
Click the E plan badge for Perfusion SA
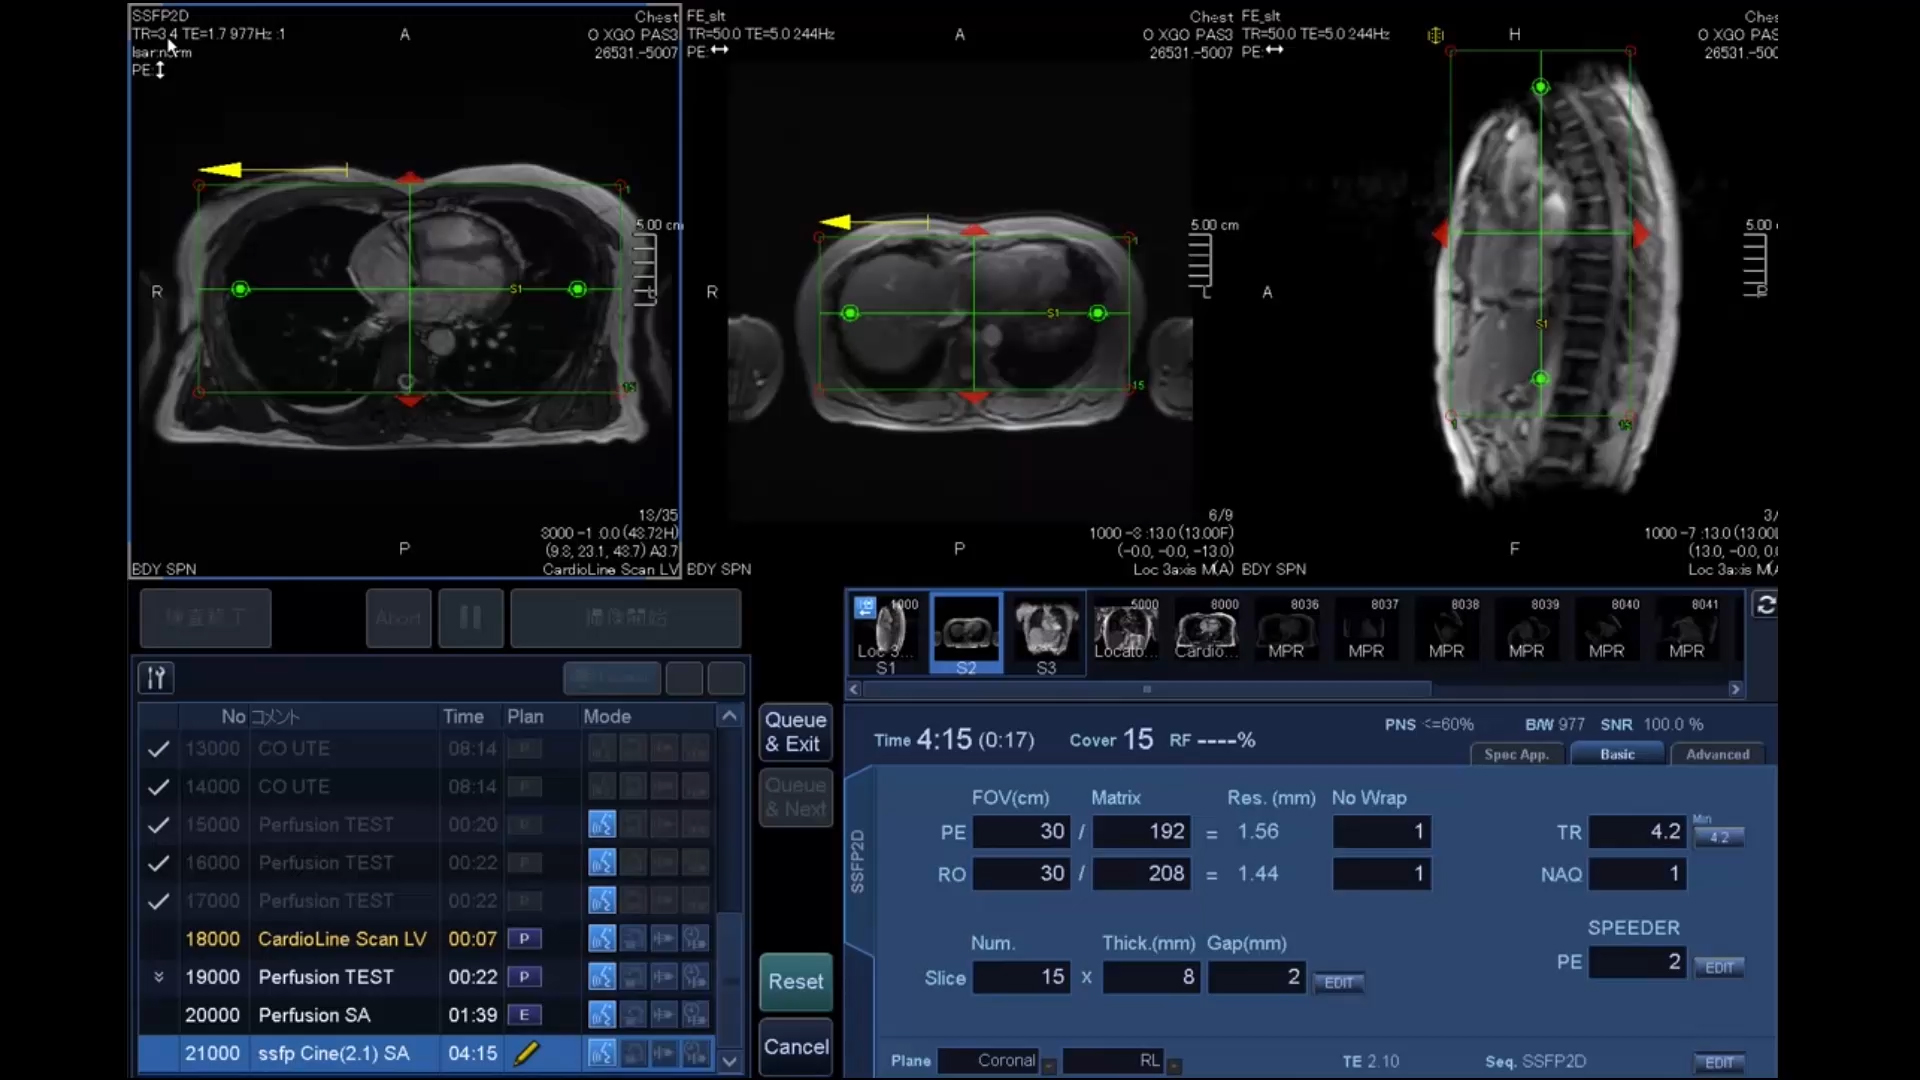(524, 1015)
